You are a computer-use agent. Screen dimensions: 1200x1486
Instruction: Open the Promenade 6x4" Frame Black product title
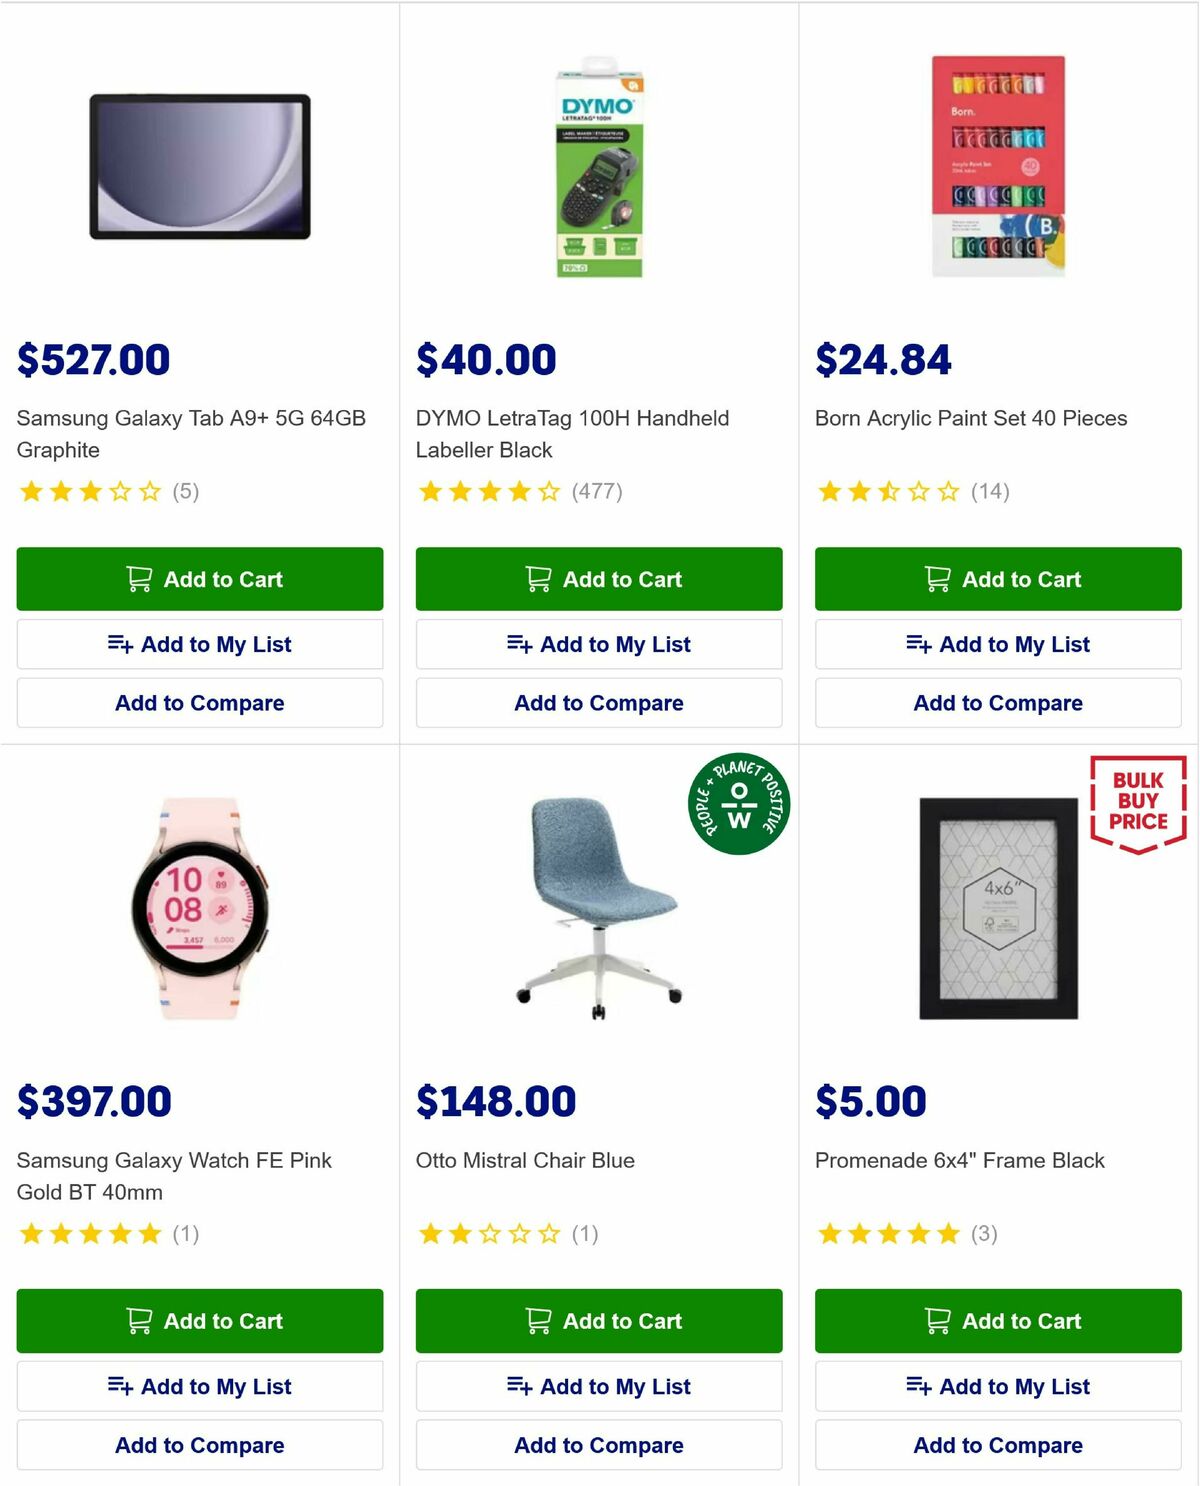click(960, 1161)
